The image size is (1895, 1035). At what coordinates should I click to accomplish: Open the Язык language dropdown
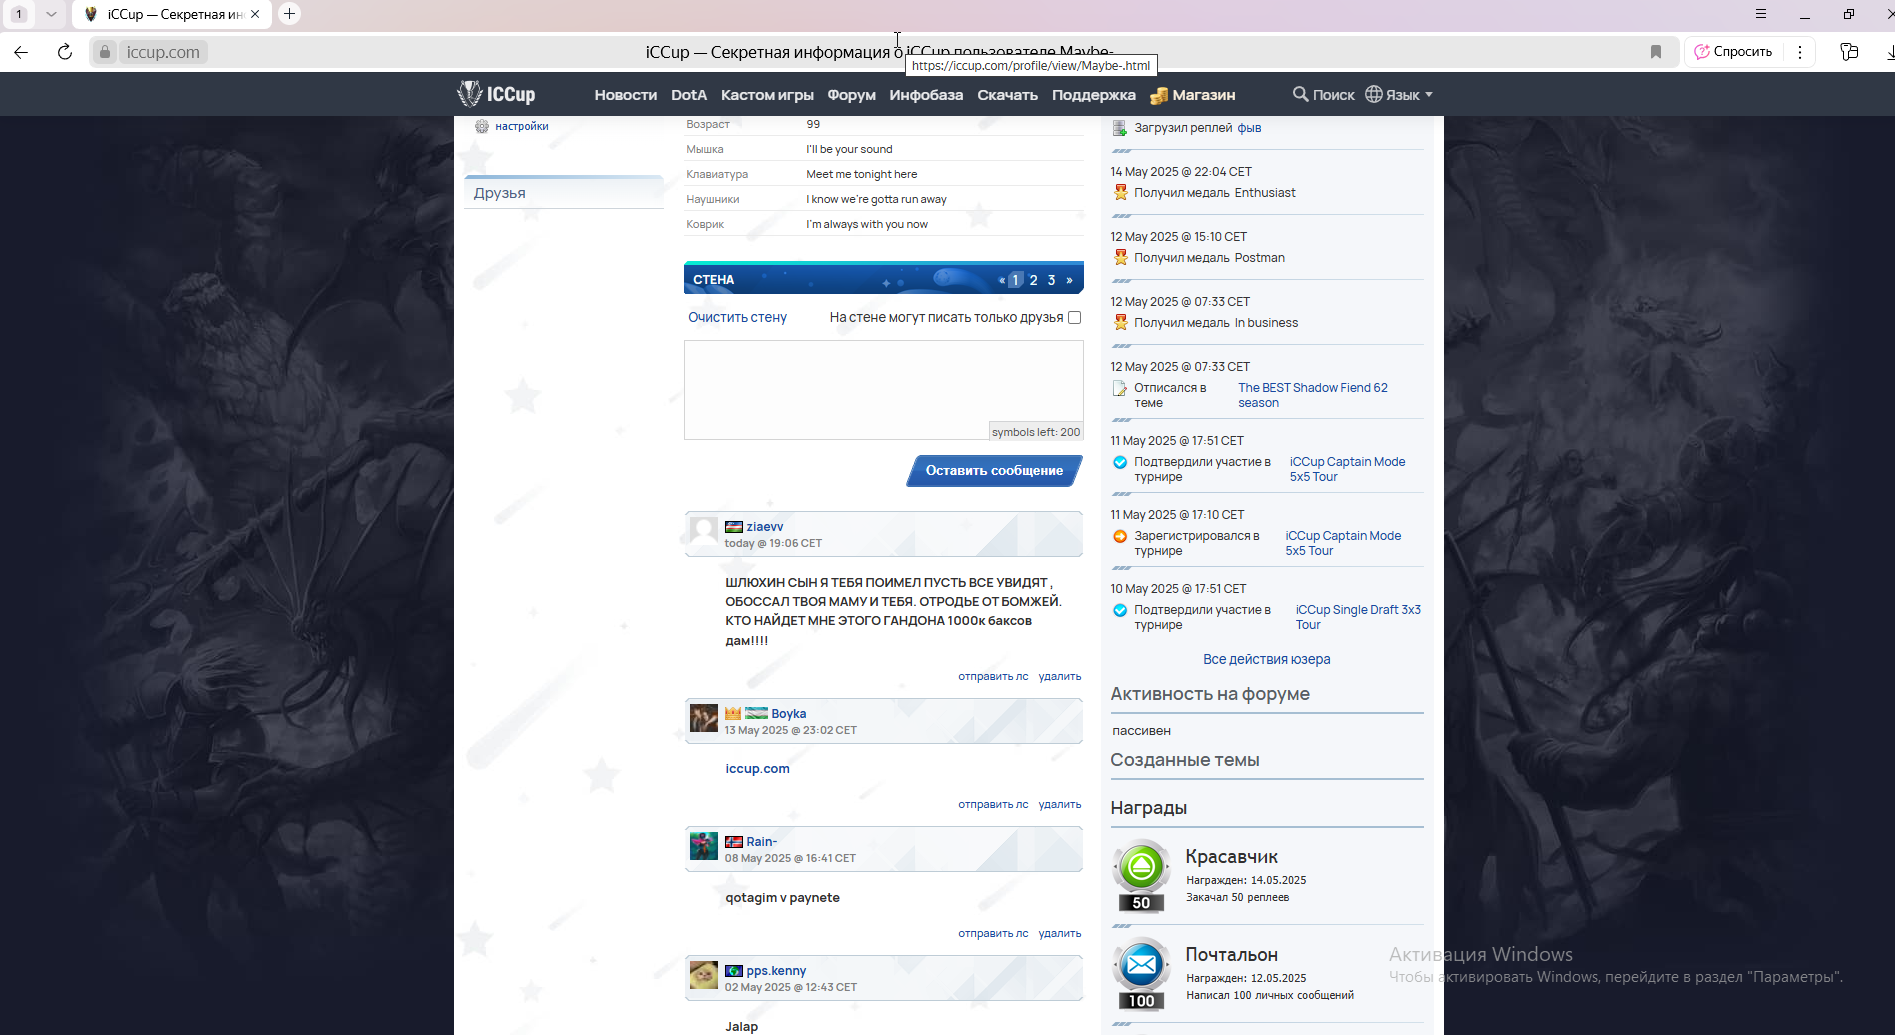1399,94
